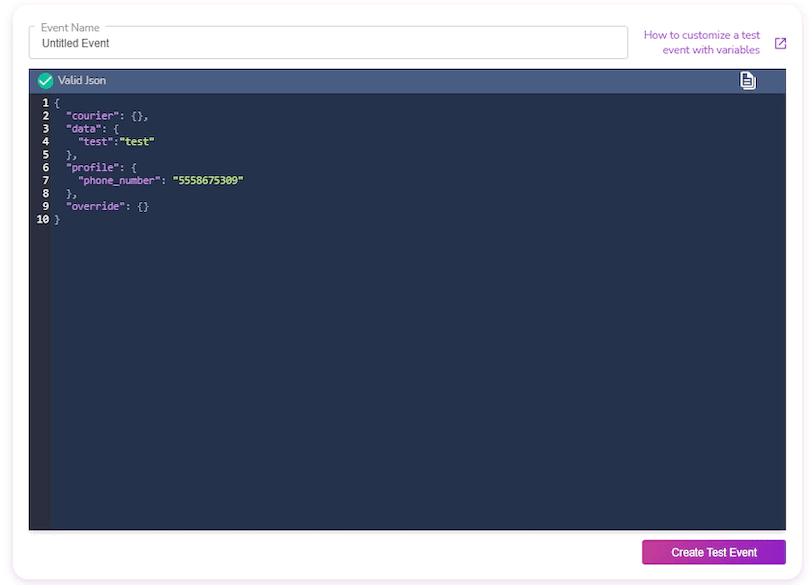Click the "data" key on line 3

(83, 129)
